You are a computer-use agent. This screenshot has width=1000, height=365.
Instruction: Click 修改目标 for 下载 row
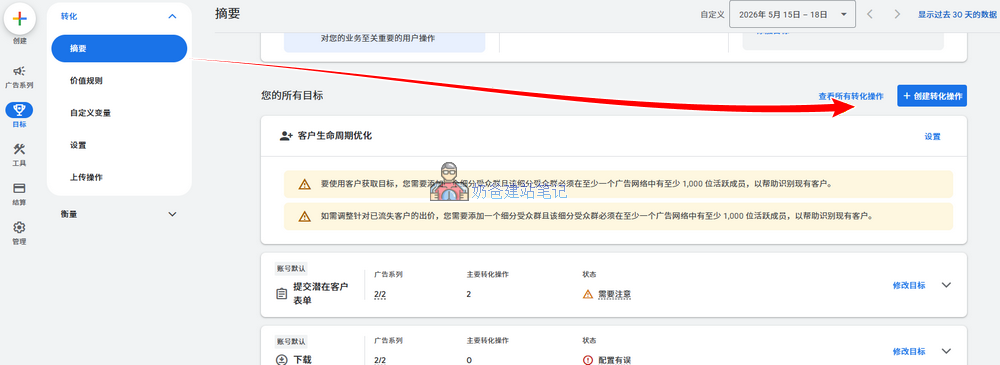pyautogui.click(x=909, y=351)
